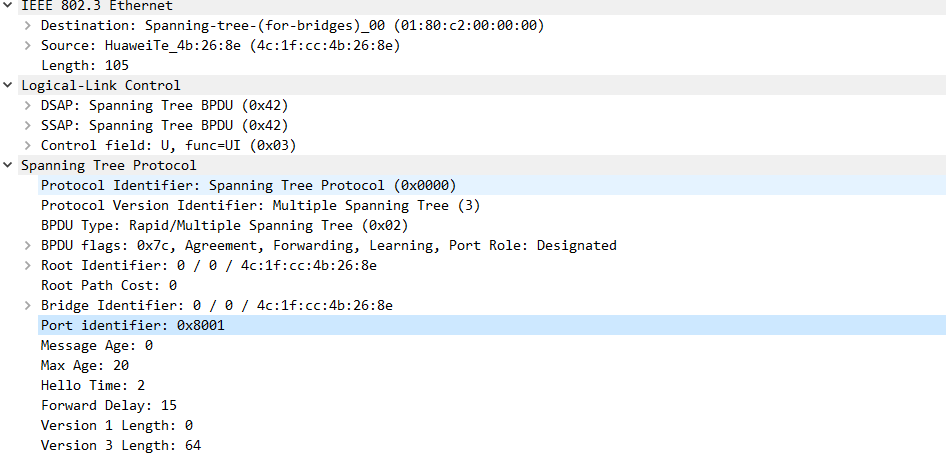Select the Root Path Cost row
Image resolution: width=946 pixels, height=456 pixels.
point(108,285)
